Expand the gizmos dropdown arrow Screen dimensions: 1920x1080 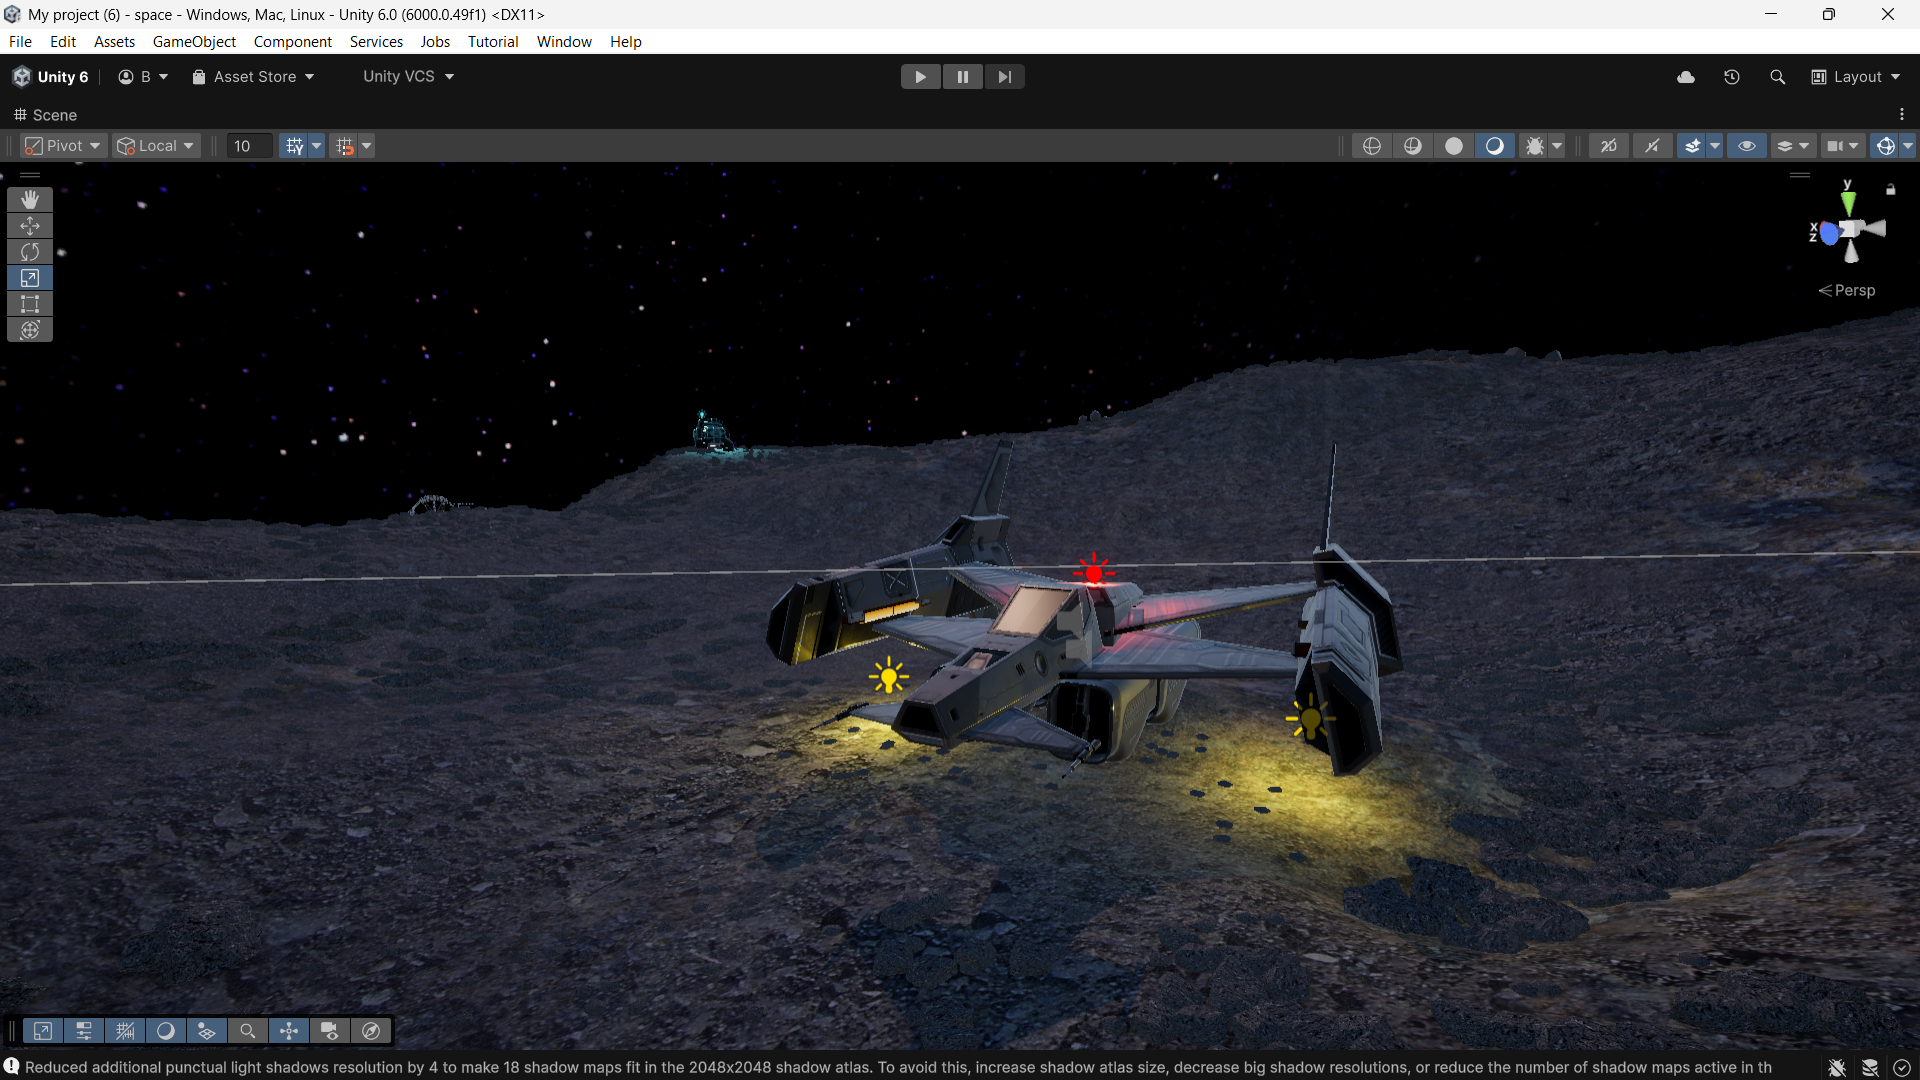[x=1908, y=146]
